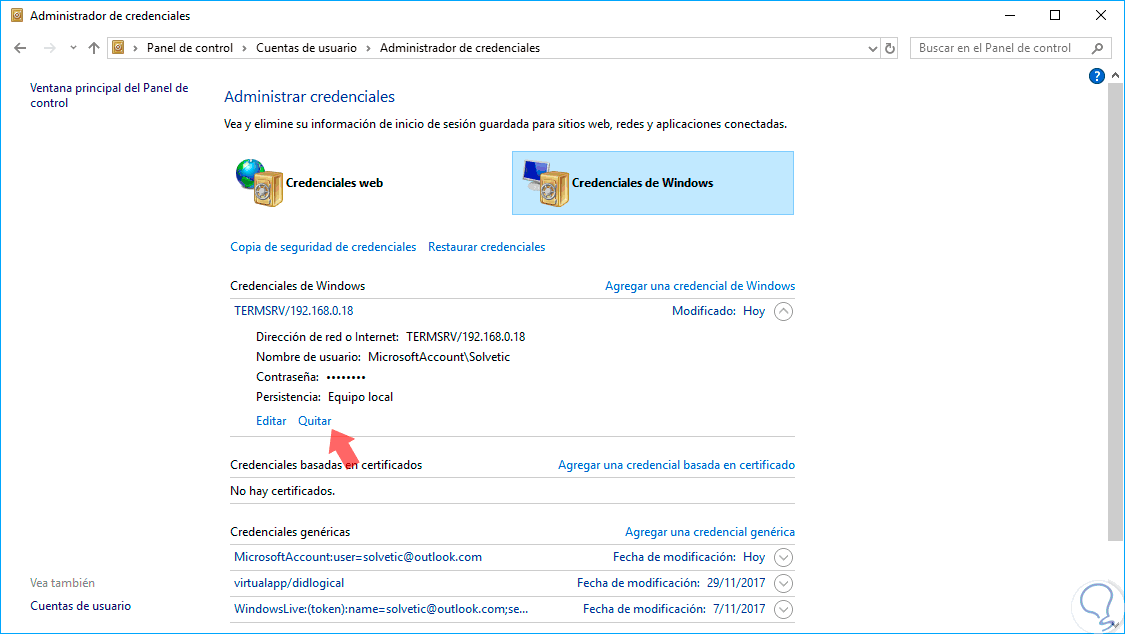This screenshot has width=1125, height=634.
Task: Select Panel de control in breadcrumb
Action: (x=189, y=48)
